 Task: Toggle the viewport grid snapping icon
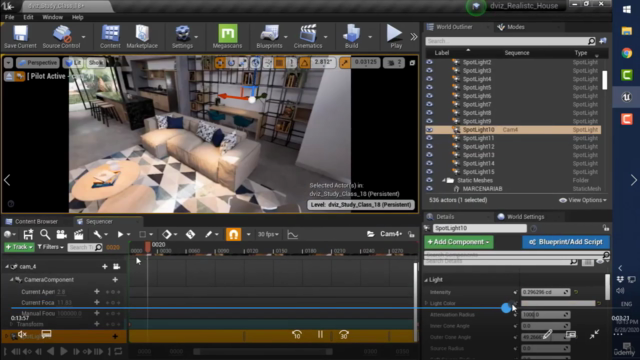tap(279, 62)
